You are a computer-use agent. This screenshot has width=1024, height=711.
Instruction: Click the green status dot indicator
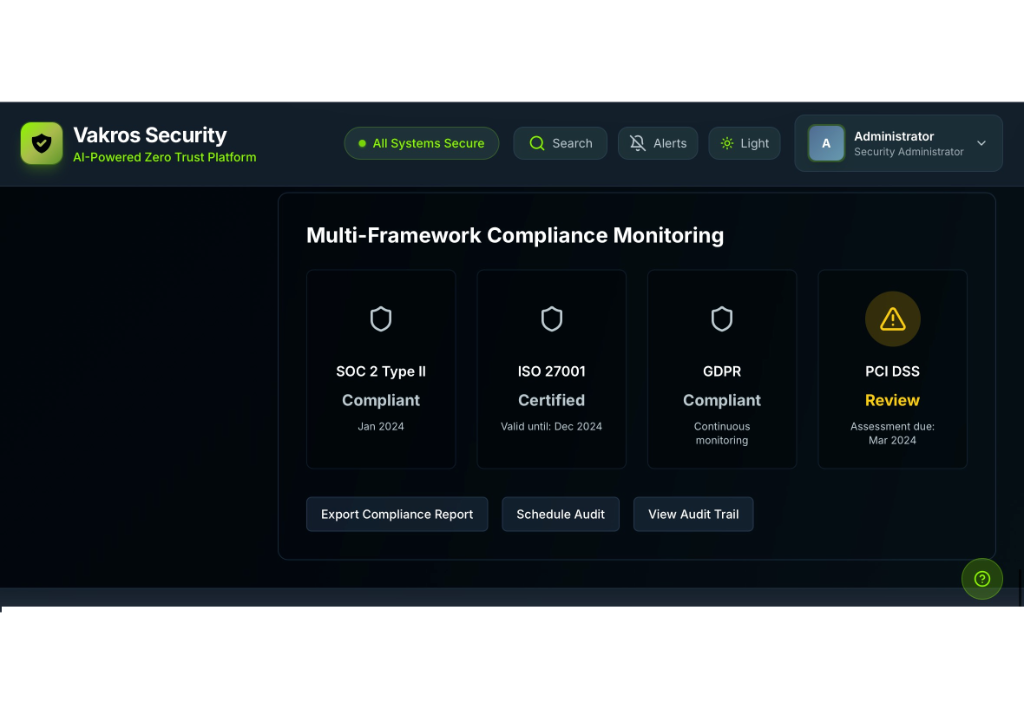click(x=361, y=143)
